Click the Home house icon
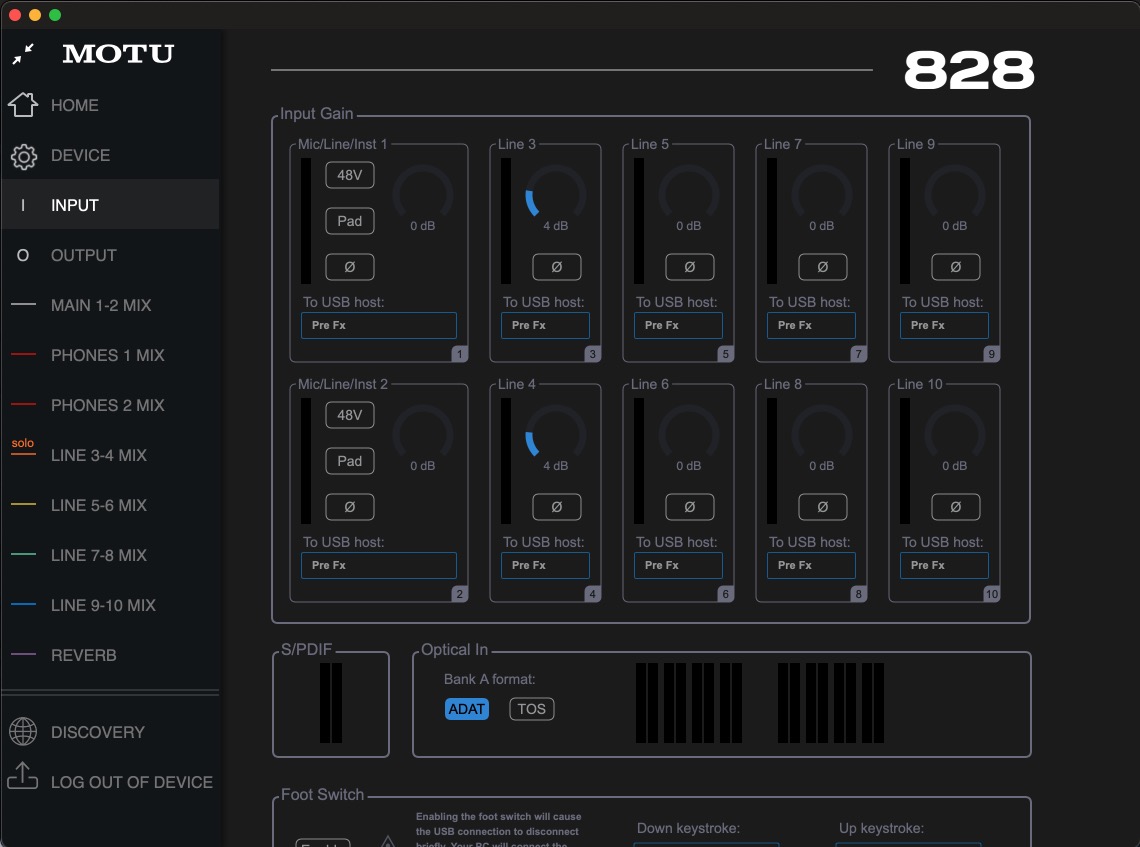 (x=23, y=105)
